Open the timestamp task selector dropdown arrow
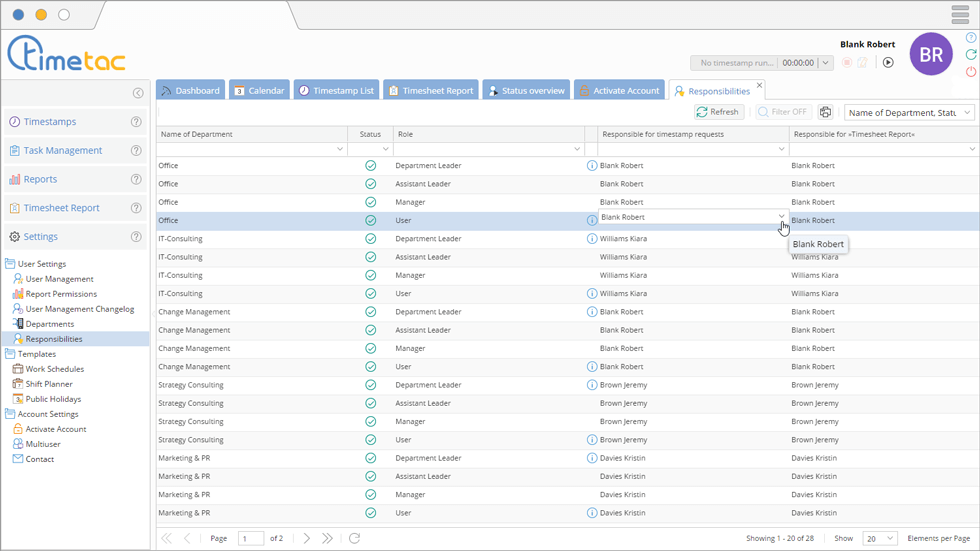 pyautogui.click(x=825, y=63)
